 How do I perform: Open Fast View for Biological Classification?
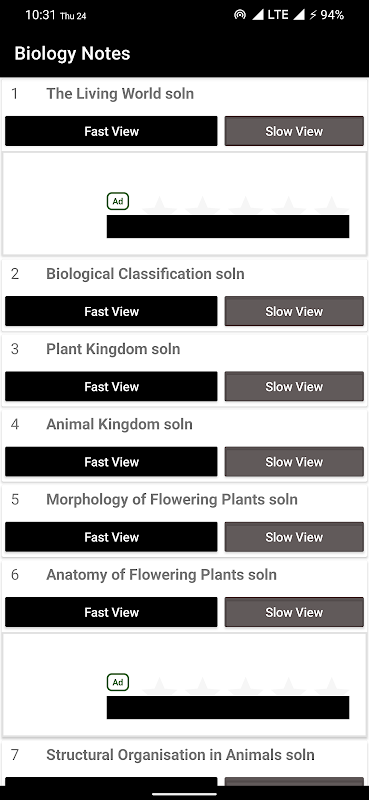coord(111,311)
